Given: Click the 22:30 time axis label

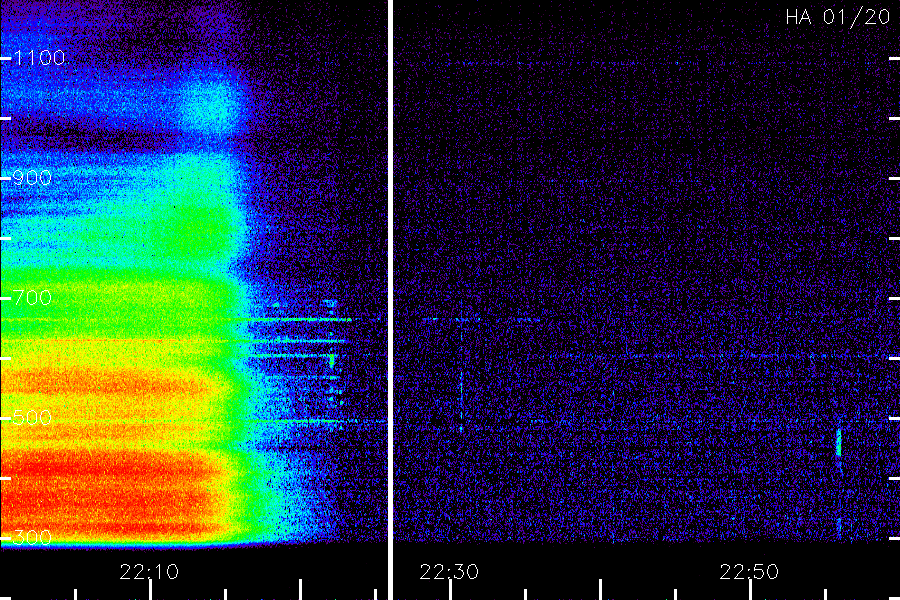Looking at the screenshot, I should point(449,572).
